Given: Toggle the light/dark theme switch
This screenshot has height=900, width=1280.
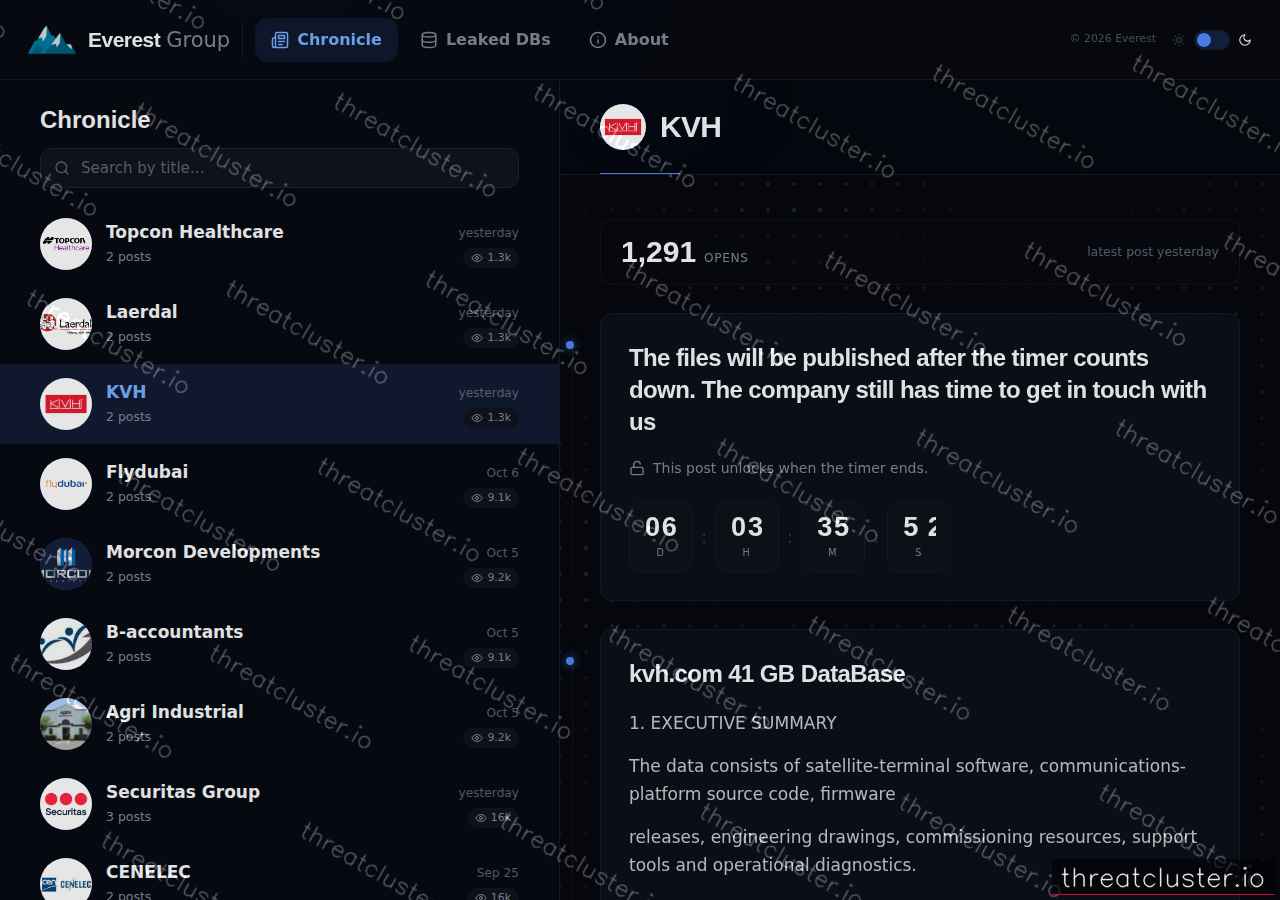Looking at the screenshot, I should (1211, 40).
